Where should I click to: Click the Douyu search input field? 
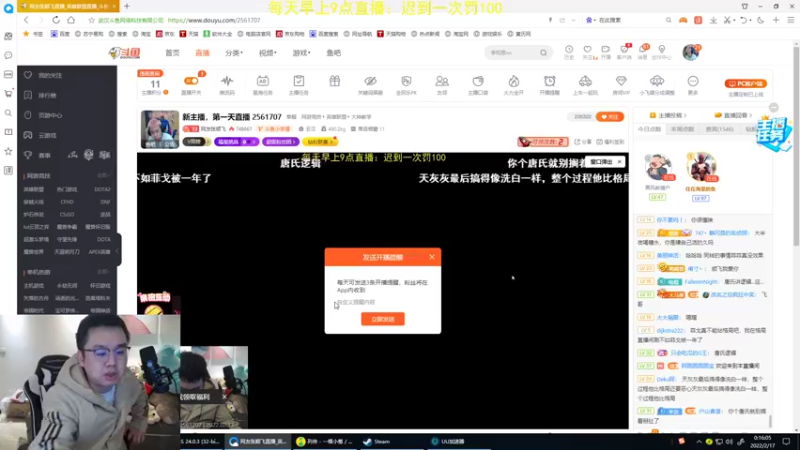coord(512,53)
